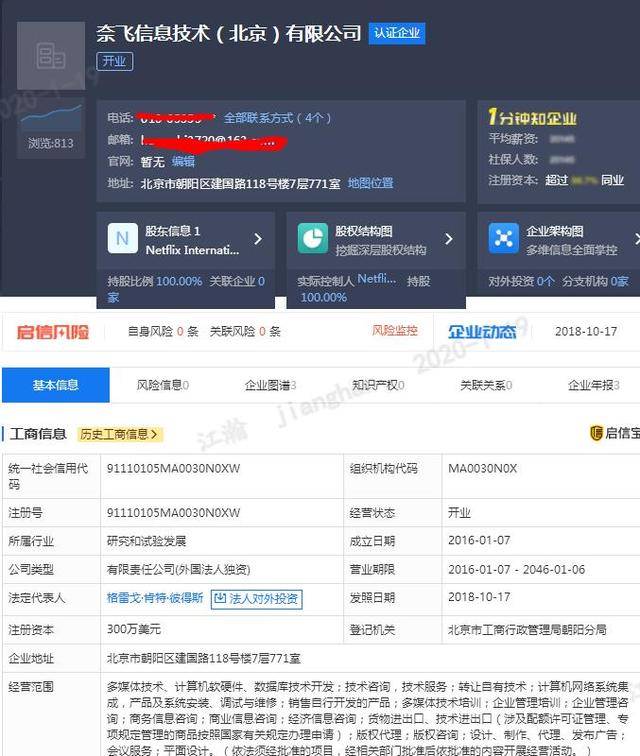Click the 企业动态 heading
640x756 pixels.
tap(482, 332)
